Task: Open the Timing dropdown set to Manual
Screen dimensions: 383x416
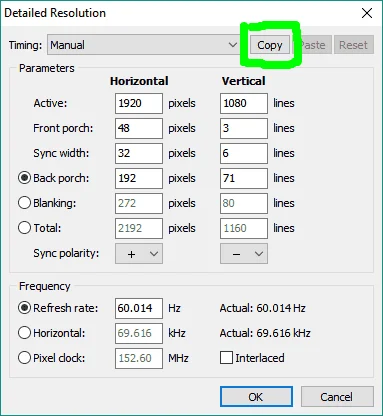Action: point(143,45)
